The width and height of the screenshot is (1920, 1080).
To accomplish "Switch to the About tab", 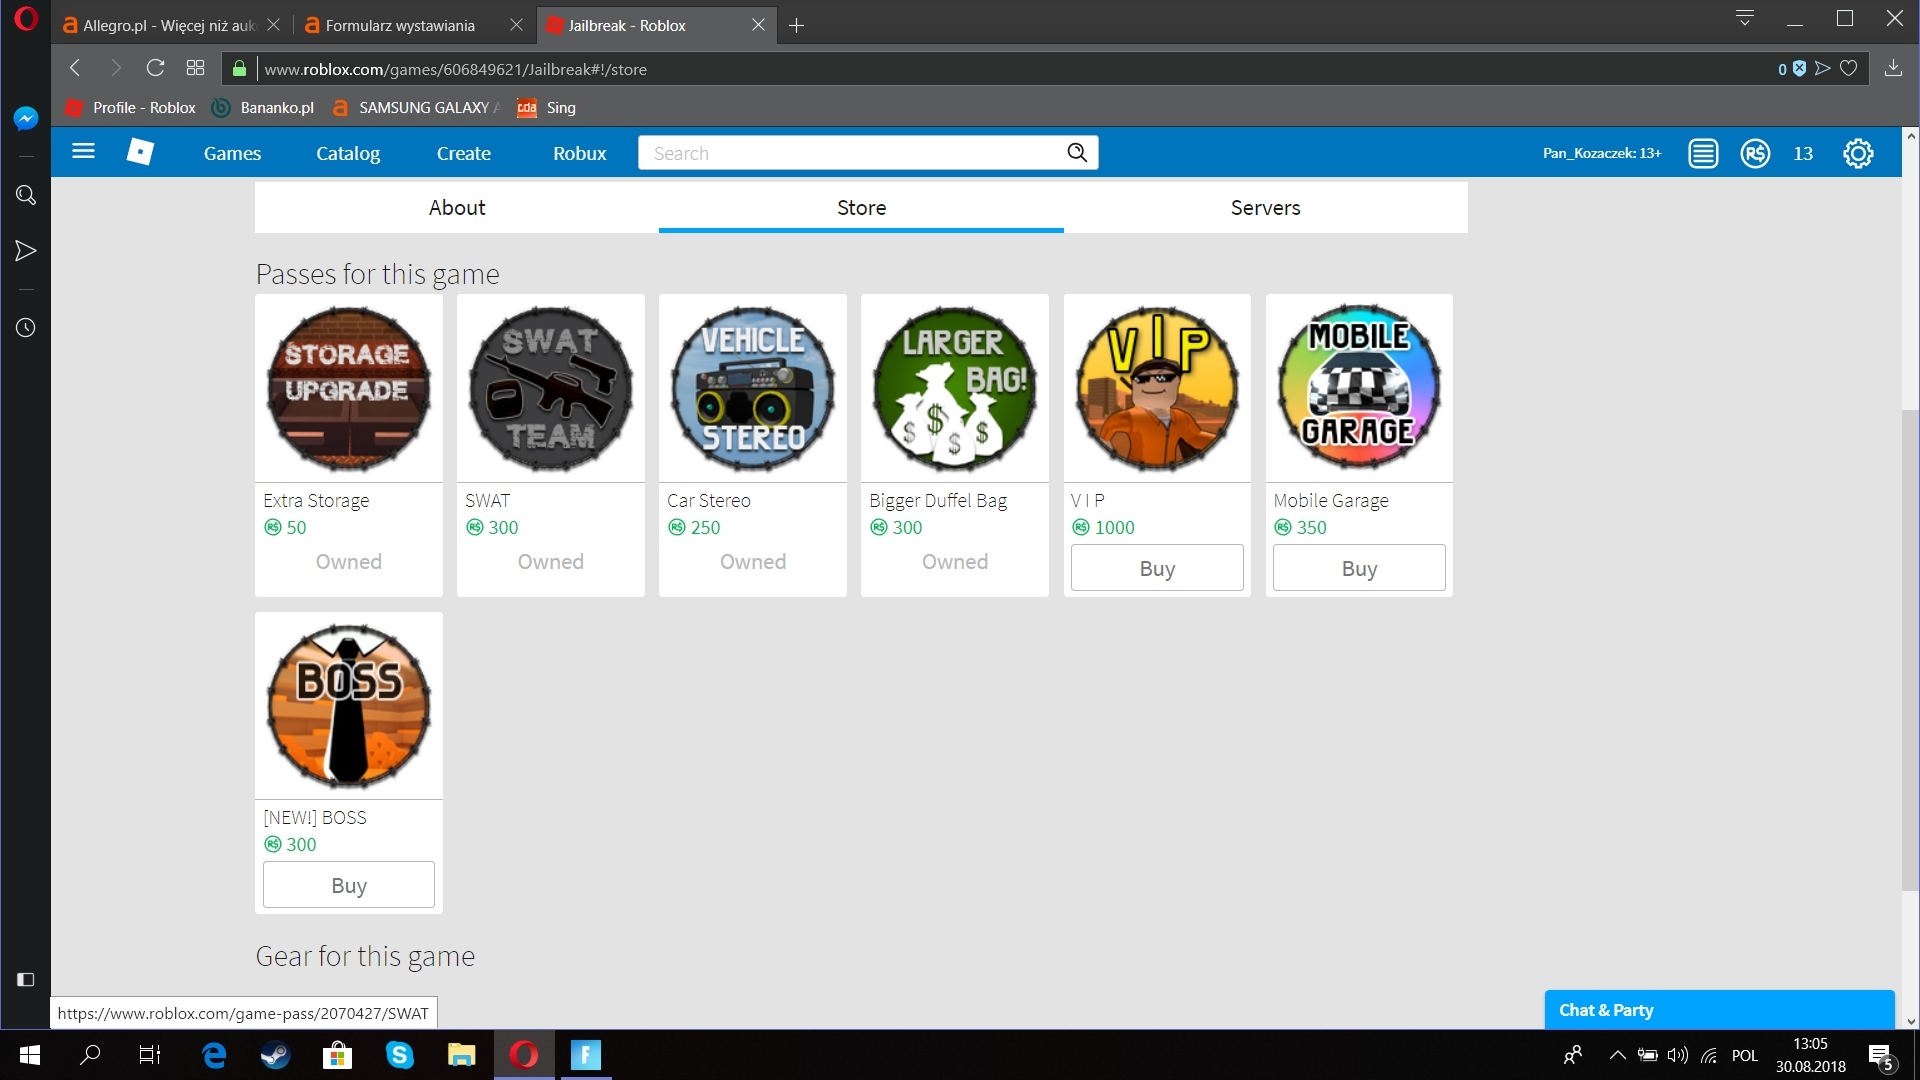I will (x=456, y=207).
